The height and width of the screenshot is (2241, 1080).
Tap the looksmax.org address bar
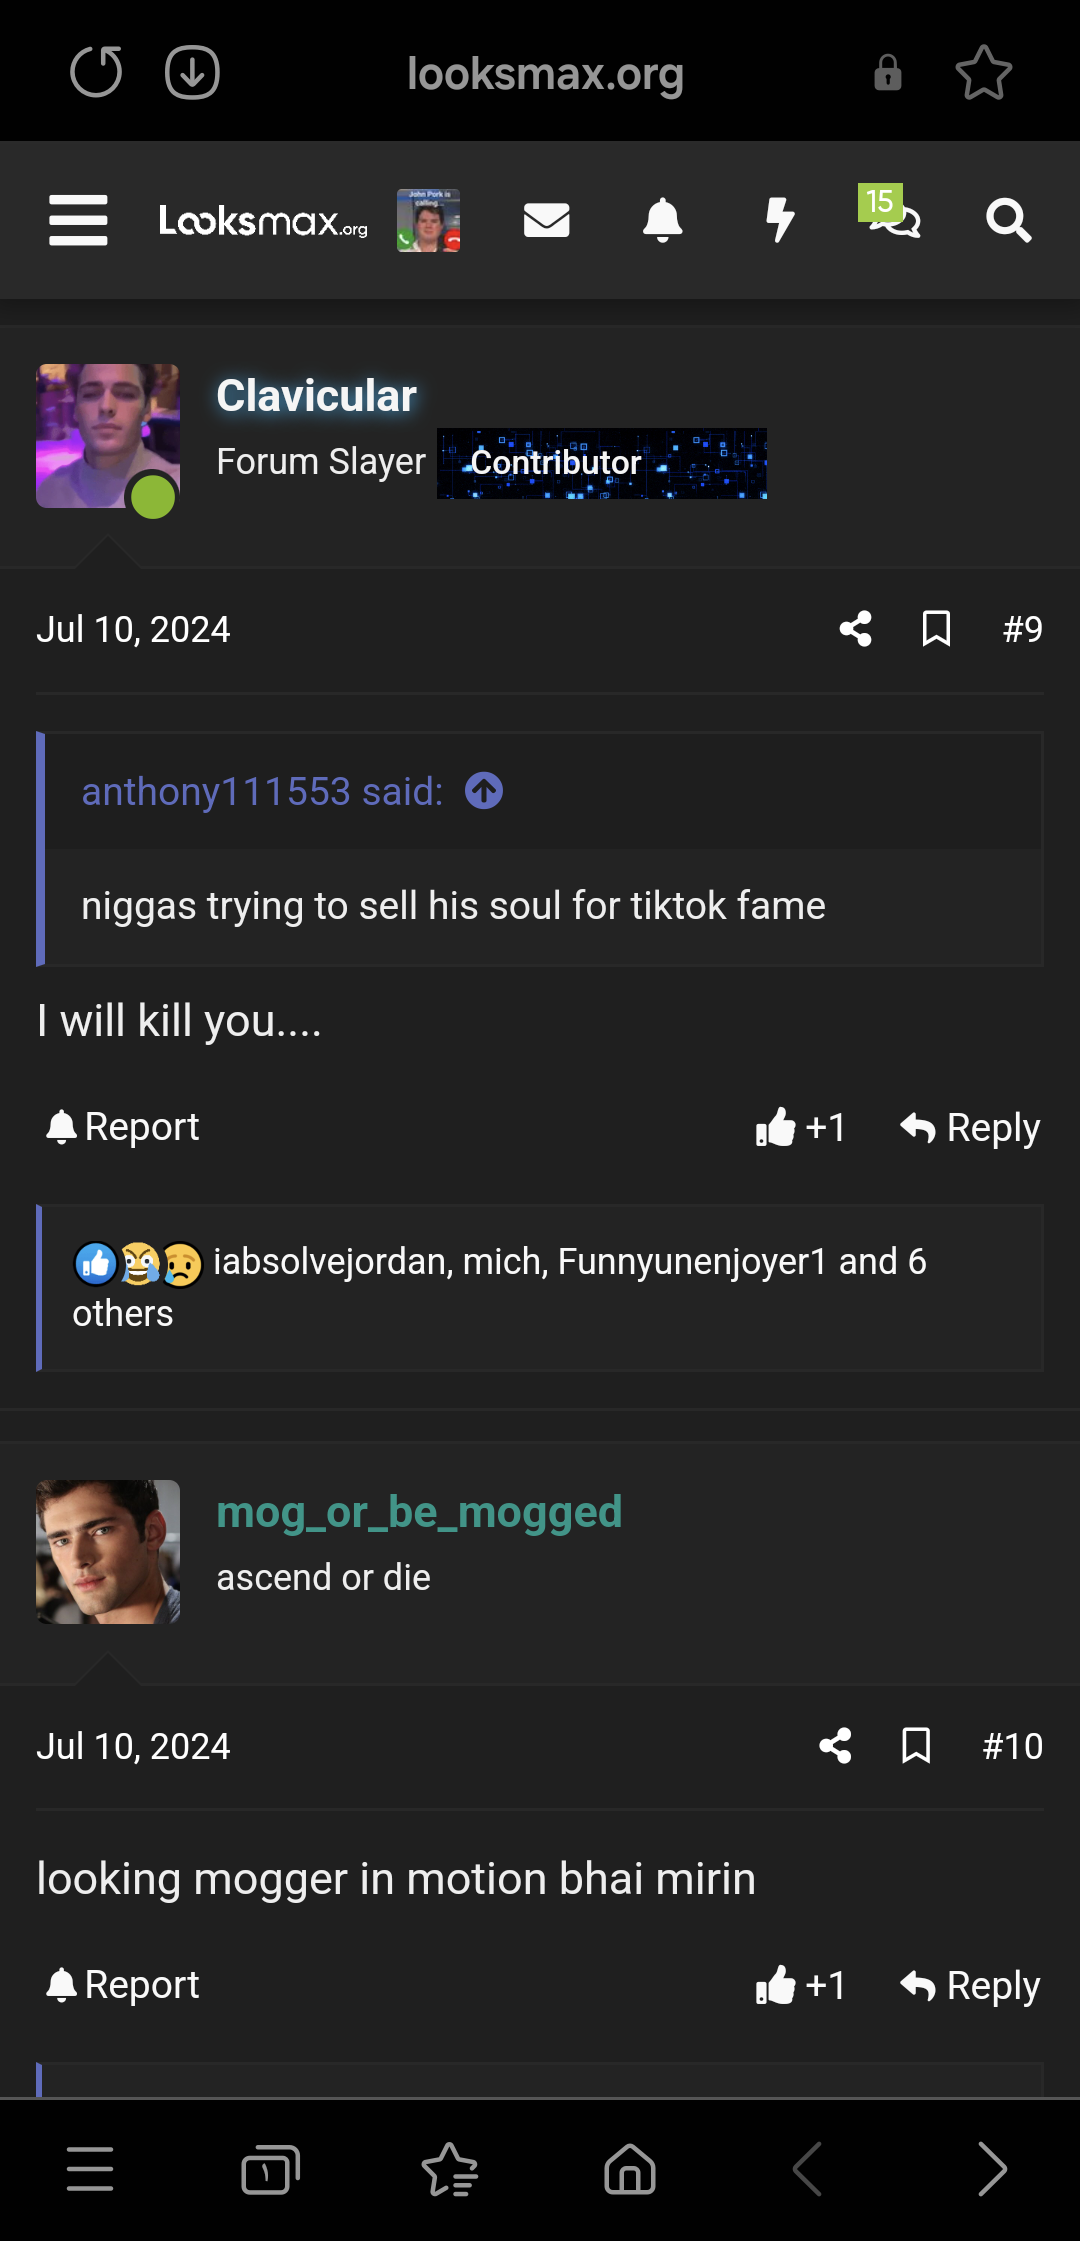[x=545, y=73]
